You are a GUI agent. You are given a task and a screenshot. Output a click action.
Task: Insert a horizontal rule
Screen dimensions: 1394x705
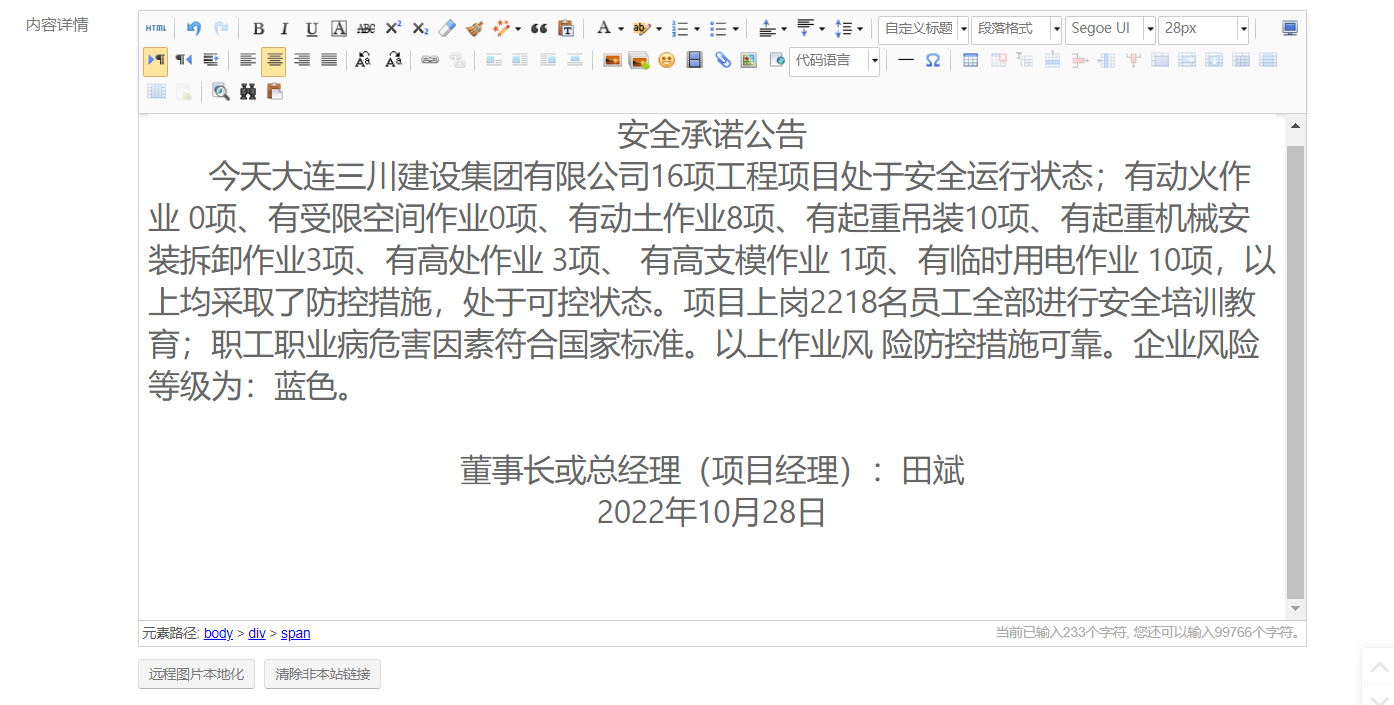pyautogui.click(x=906, y=60)
